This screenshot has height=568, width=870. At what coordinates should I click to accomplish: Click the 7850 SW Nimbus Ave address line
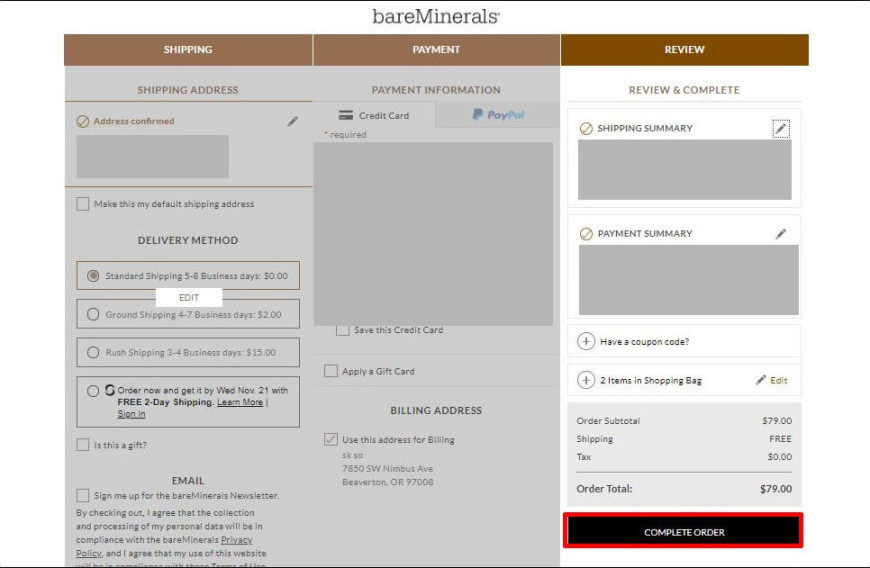coord(387,469)
